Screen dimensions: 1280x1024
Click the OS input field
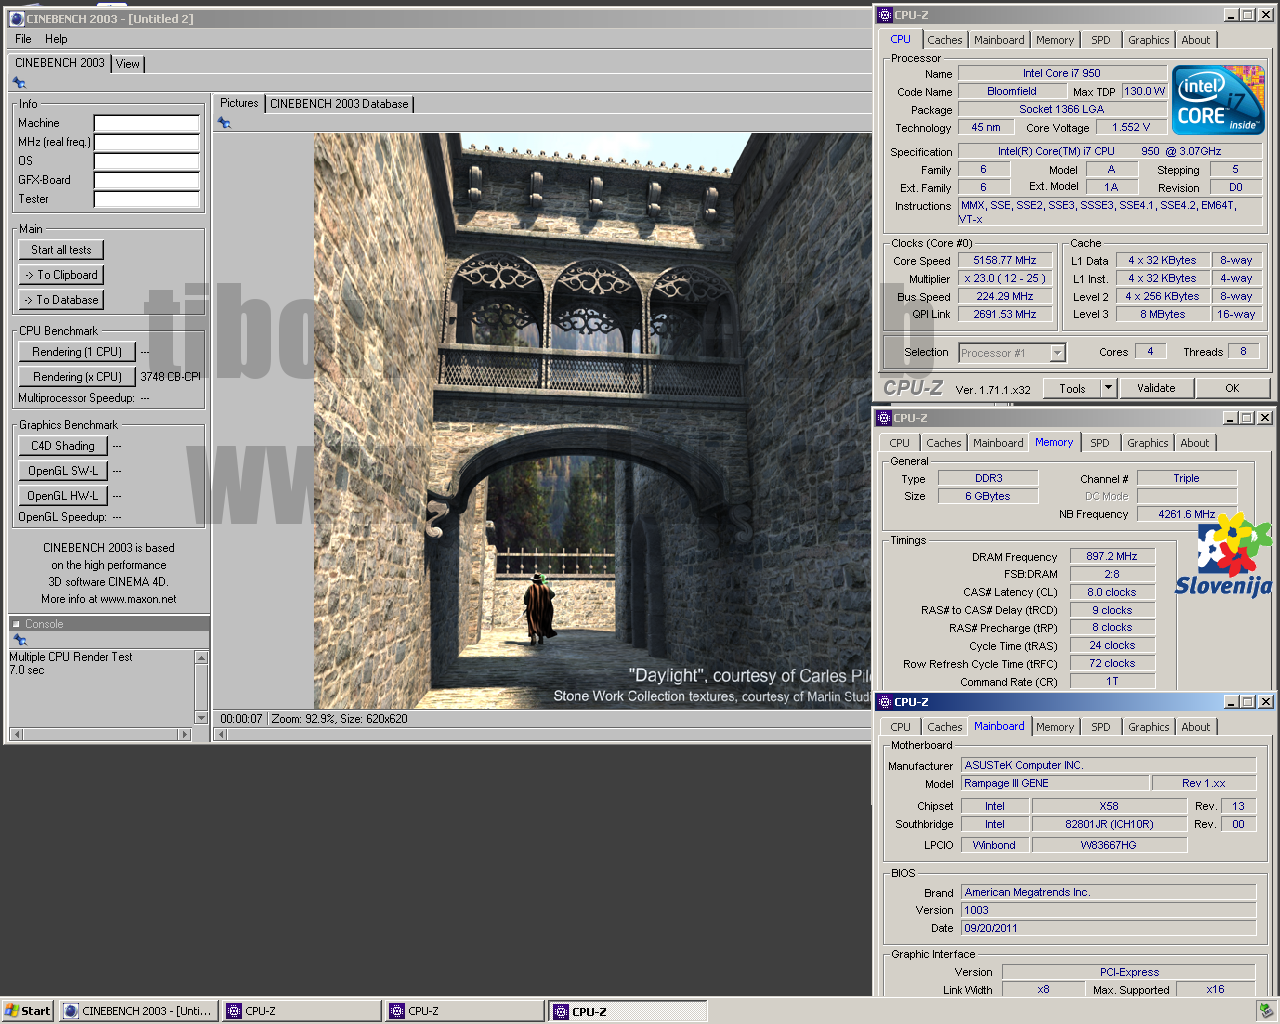147,161
